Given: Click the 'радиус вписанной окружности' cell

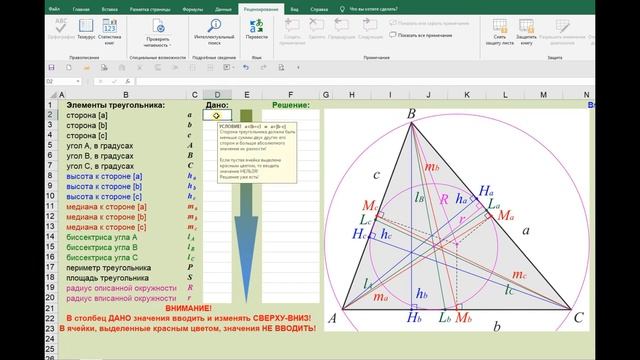Looking at the screenshot, I should [x=121, y=298].
